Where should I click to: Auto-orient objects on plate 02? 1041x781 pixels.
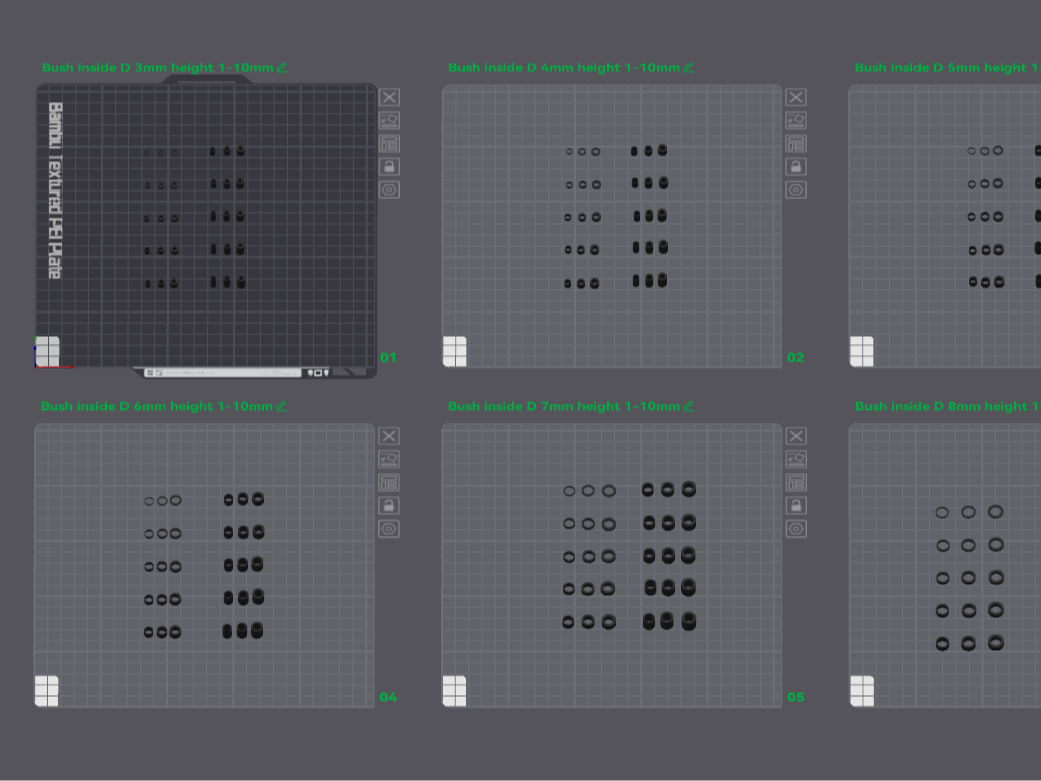tap(796, 121)
